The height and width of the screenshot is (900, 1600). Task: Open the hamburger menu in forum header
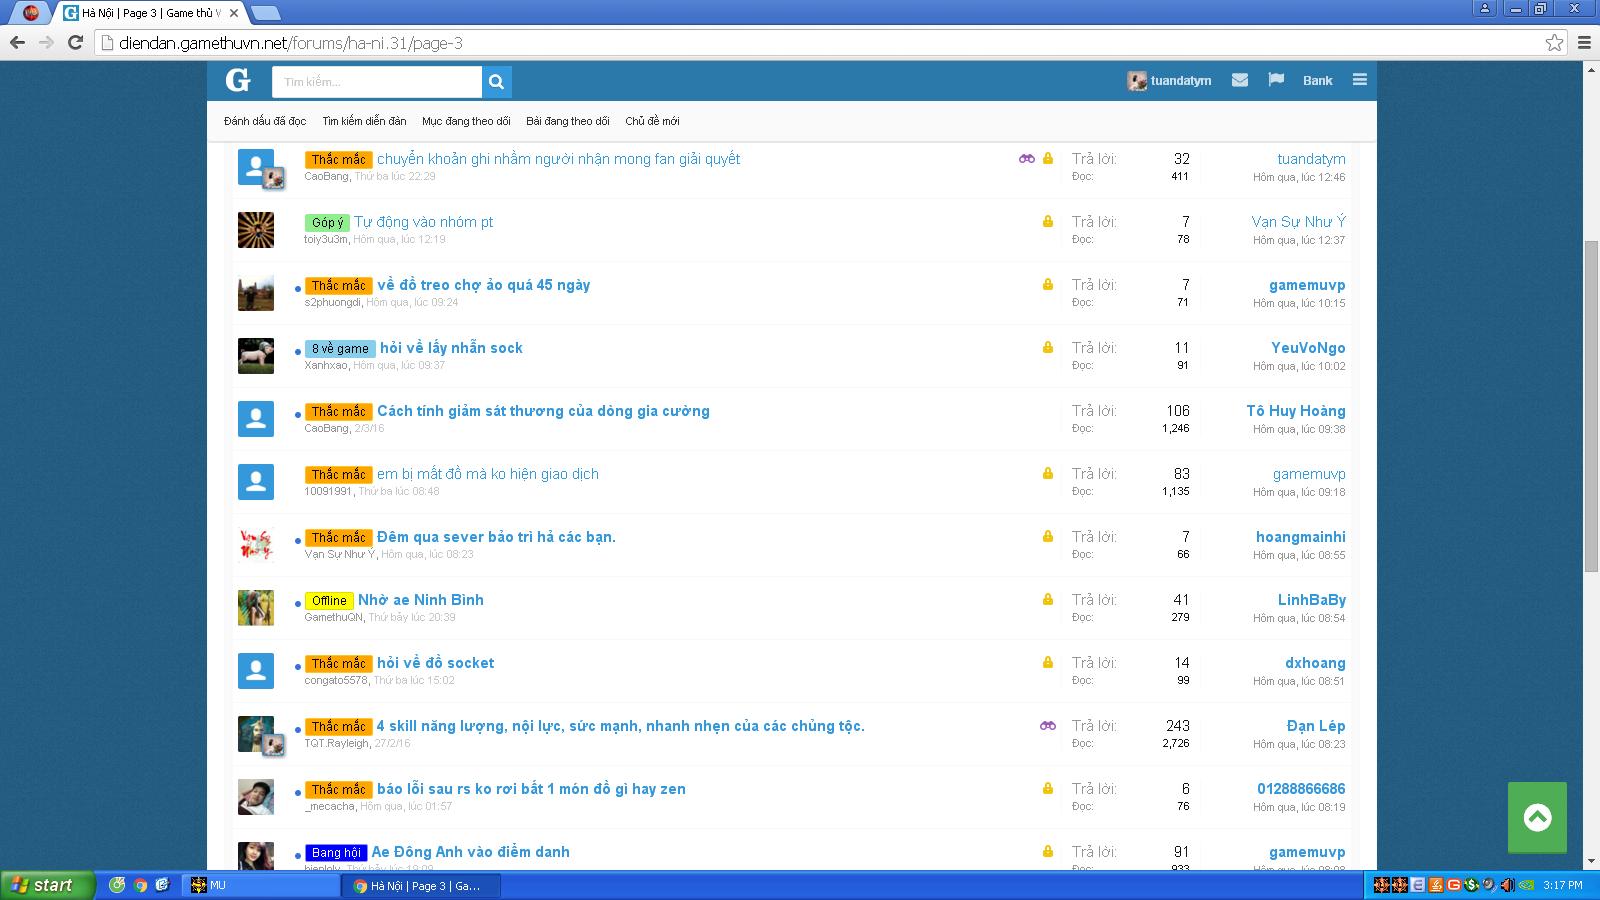[1360, 80]
